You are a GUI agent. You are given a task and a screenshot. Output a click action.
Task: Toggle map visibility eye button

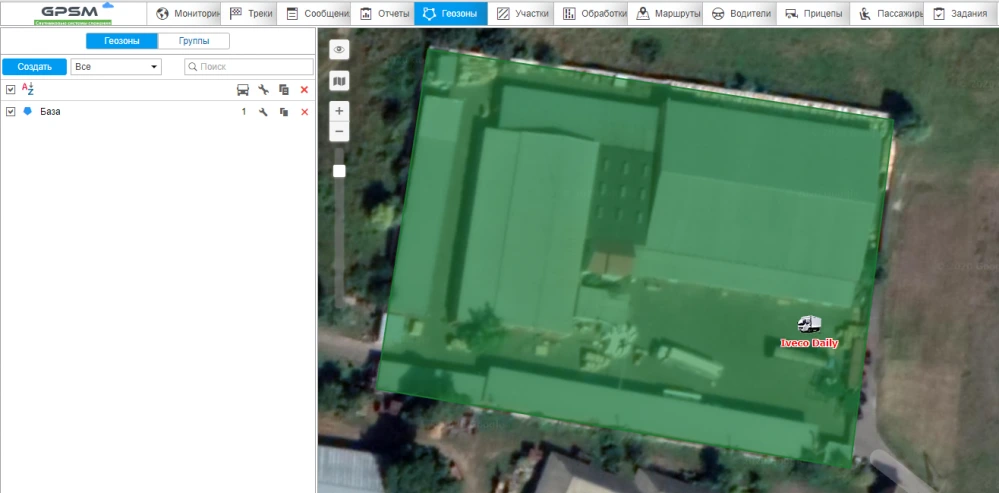click(x=339, y=49)
